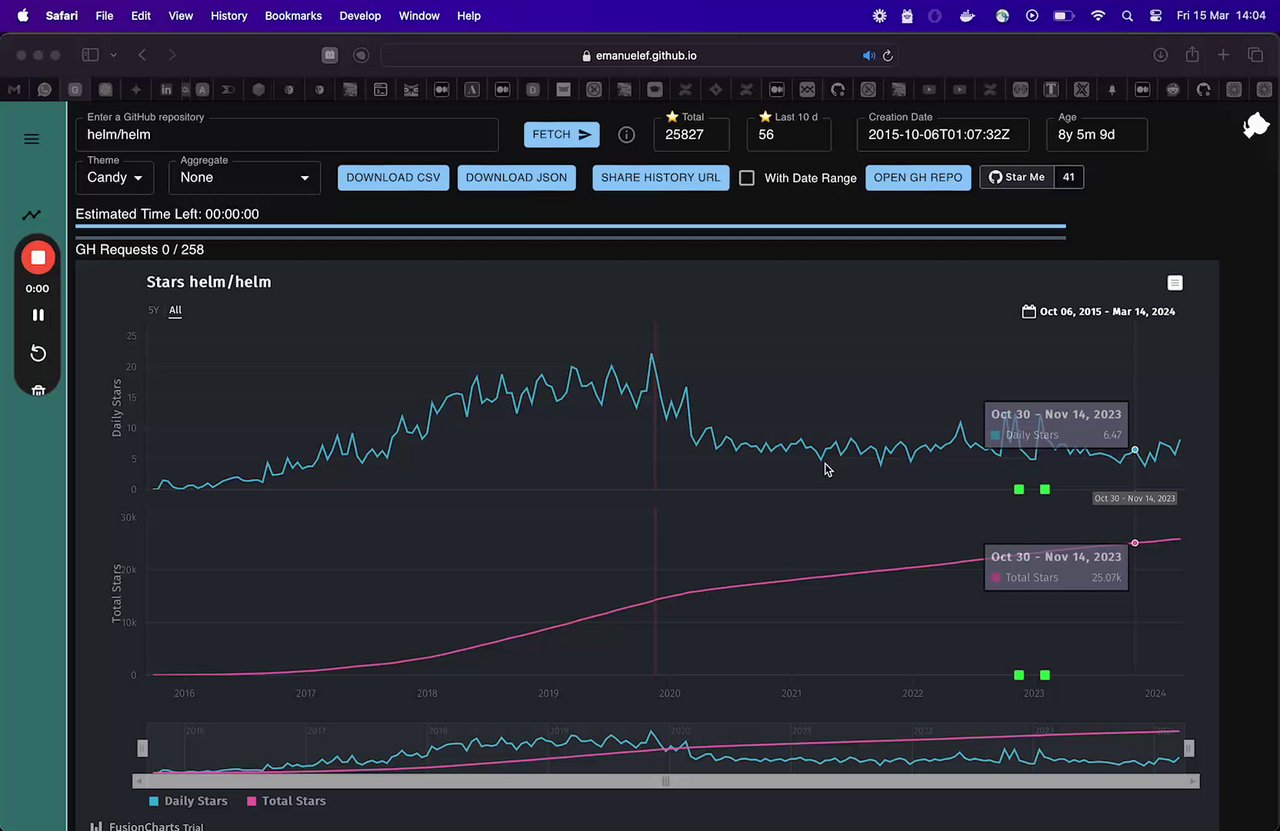This screenshot has width=1280, height=831.
Task: Click the LinkedIn pinned tab icon
Action: pos(166,89)
